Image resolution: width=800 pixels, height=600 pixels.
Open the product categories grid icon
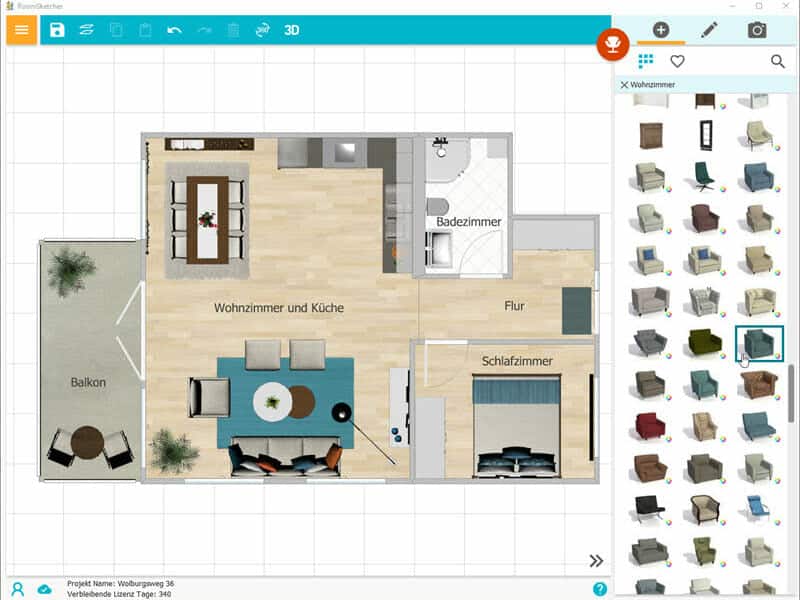(645, 60)
